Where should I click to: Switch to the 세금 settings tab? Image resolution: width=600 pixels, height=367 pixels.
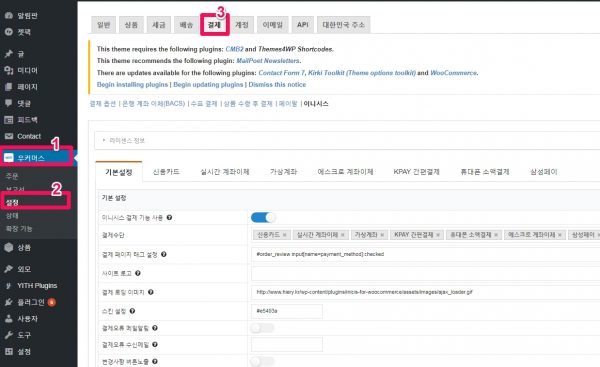tap(158, 25)
